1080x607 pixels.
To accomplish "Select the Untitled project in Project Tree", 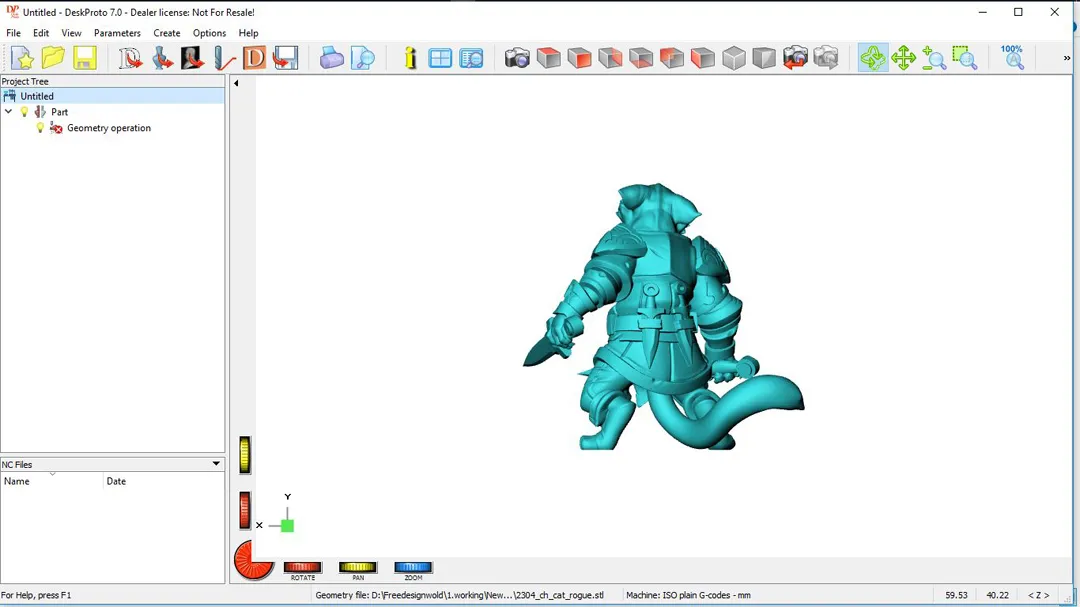I will 37,96.
